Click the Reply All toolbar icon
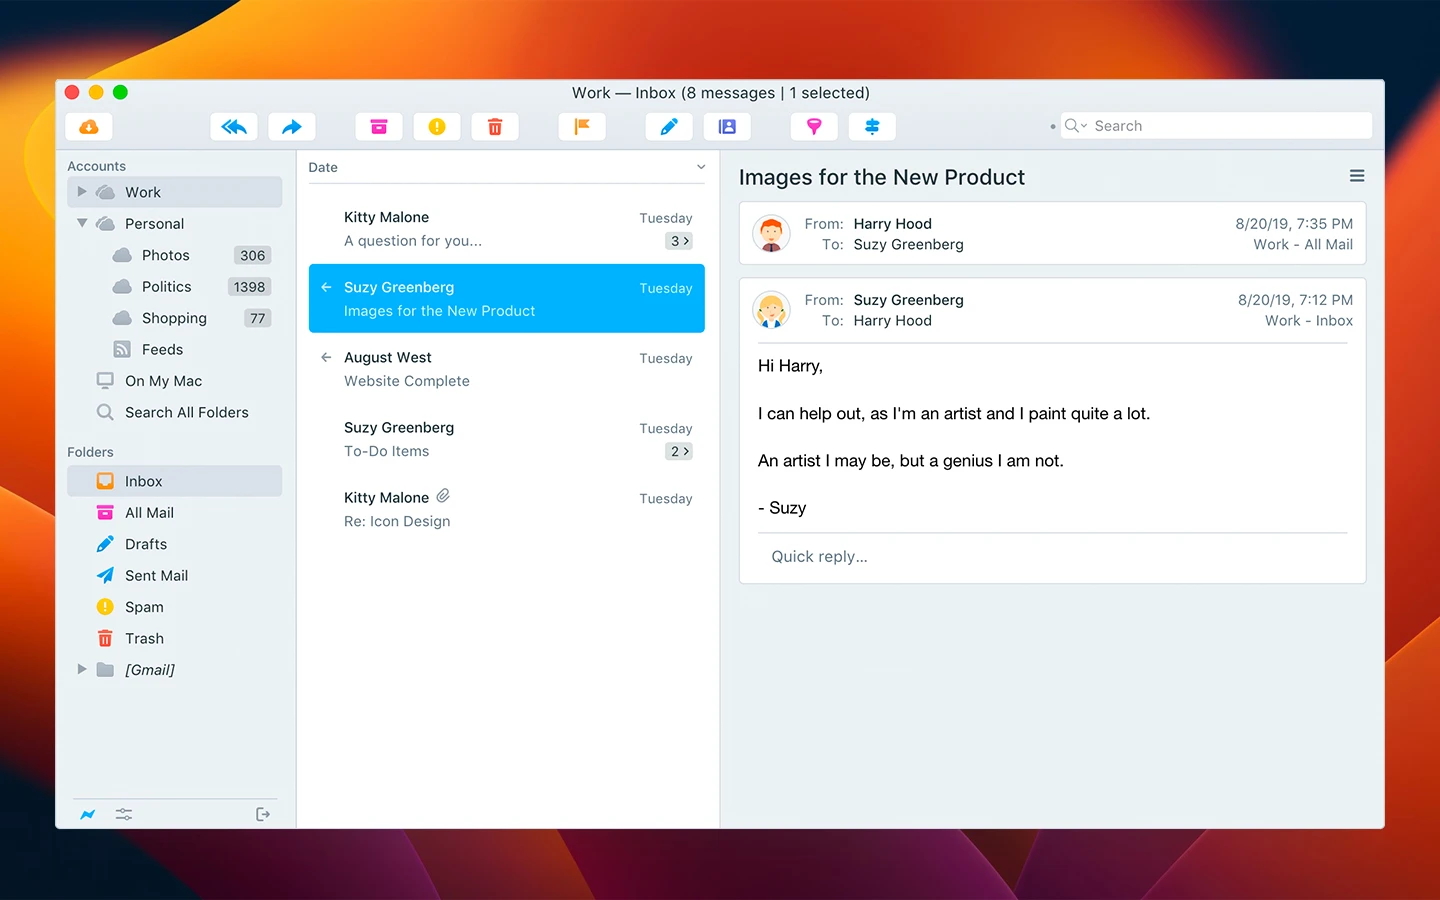 click(234, 127)
